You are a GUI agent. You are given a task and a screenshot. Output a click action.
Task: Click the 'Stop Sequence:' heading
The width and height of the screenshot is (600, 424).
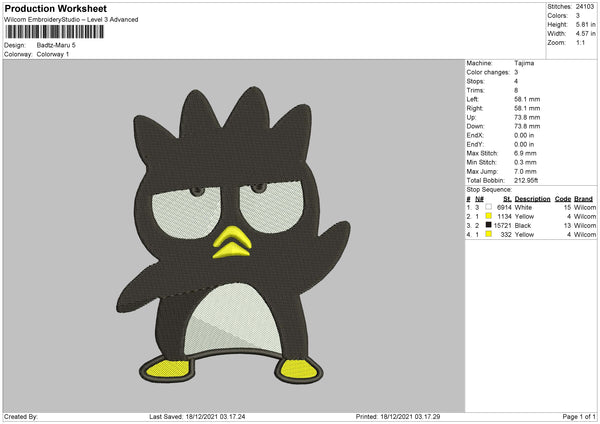(x=489, y=190)
